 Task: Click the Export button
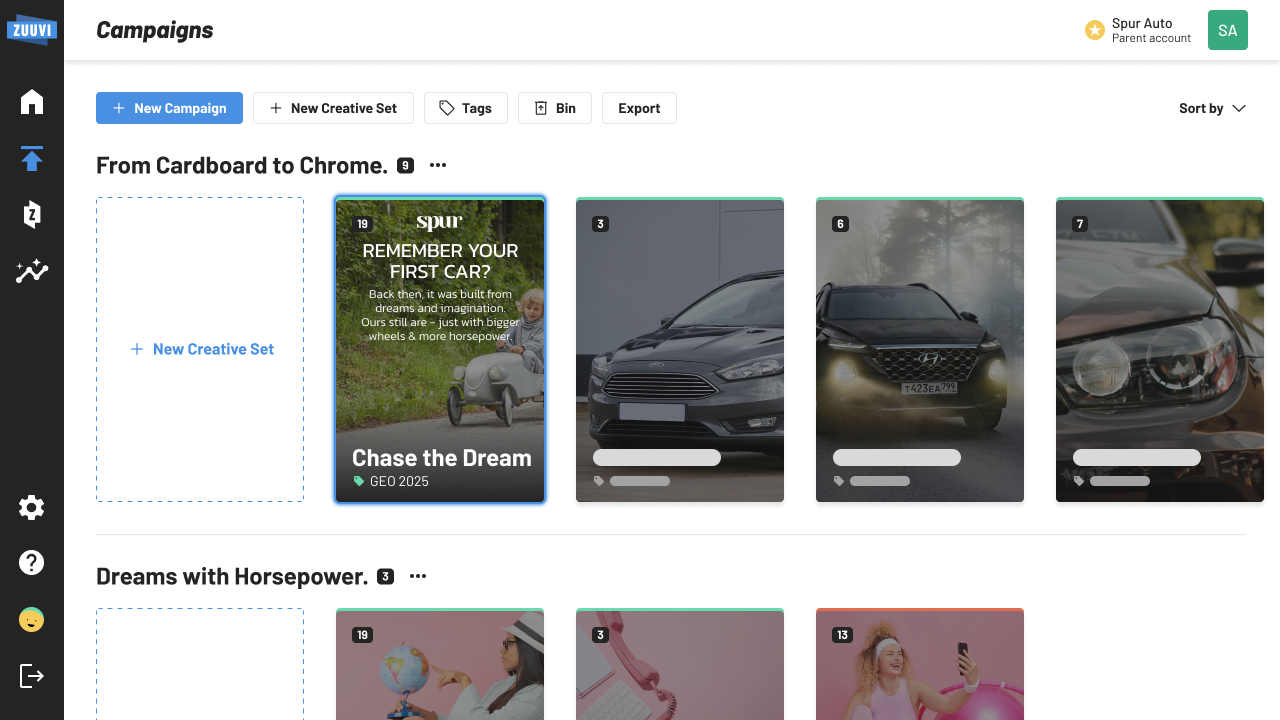(x=639, y=108)
